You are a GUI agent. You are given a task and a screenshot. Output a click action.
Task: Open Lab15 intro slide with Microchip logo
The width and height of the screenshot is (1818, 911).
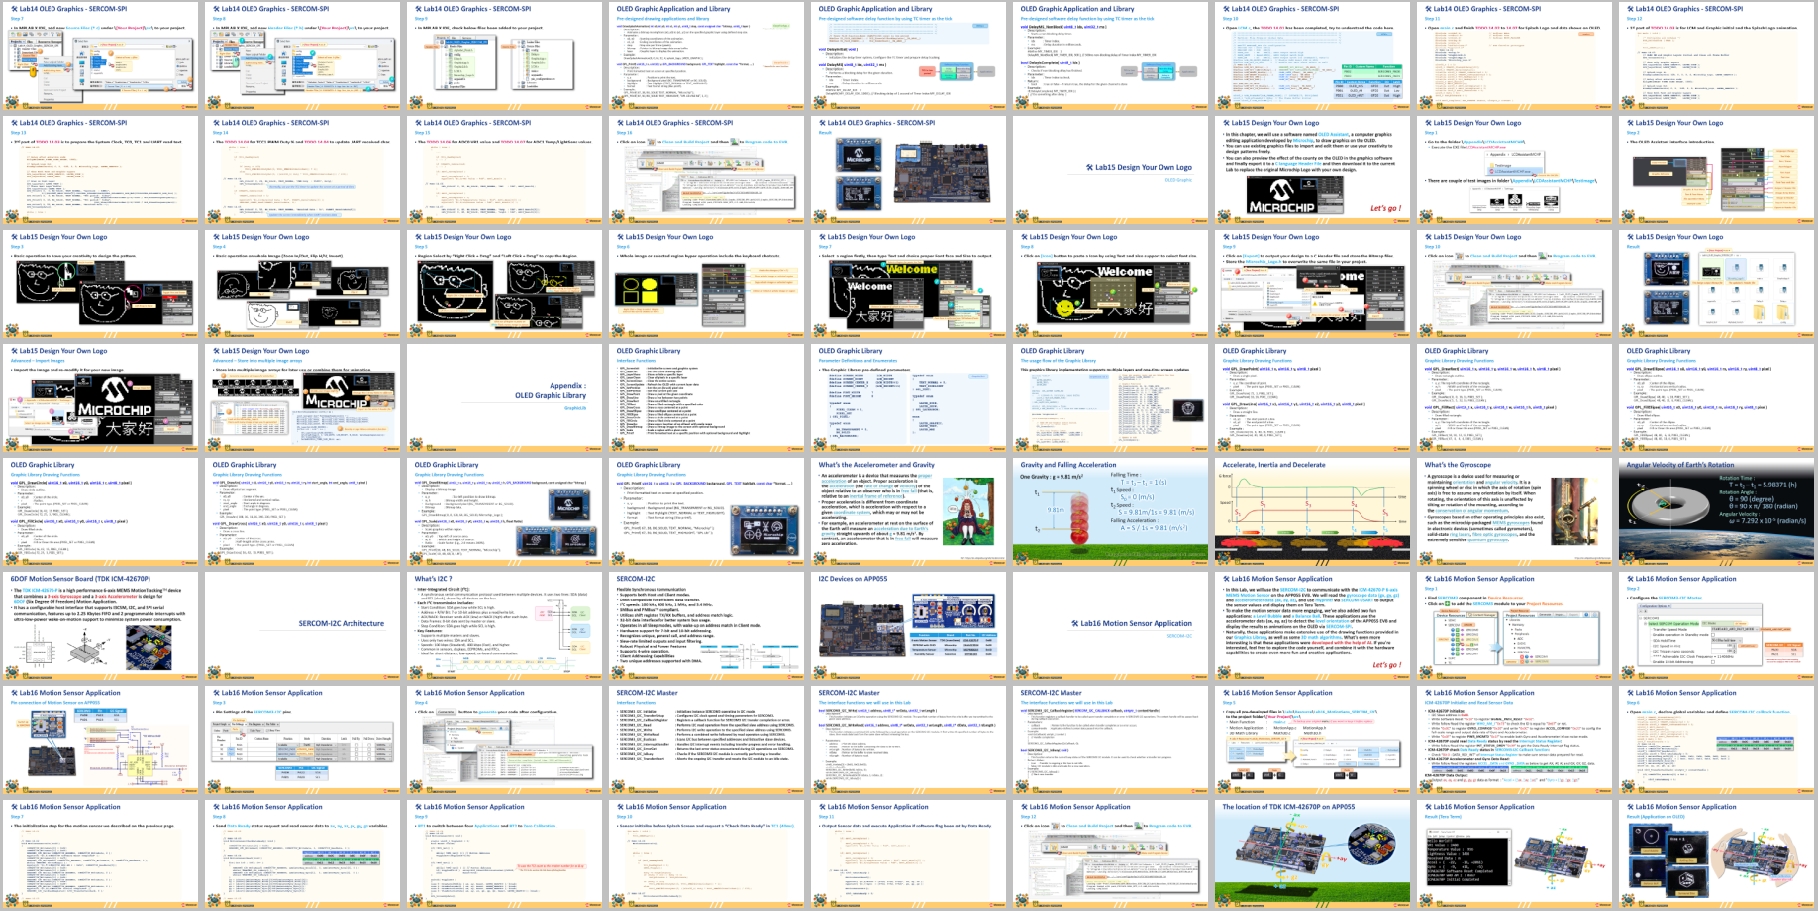tap(1313, 170)
